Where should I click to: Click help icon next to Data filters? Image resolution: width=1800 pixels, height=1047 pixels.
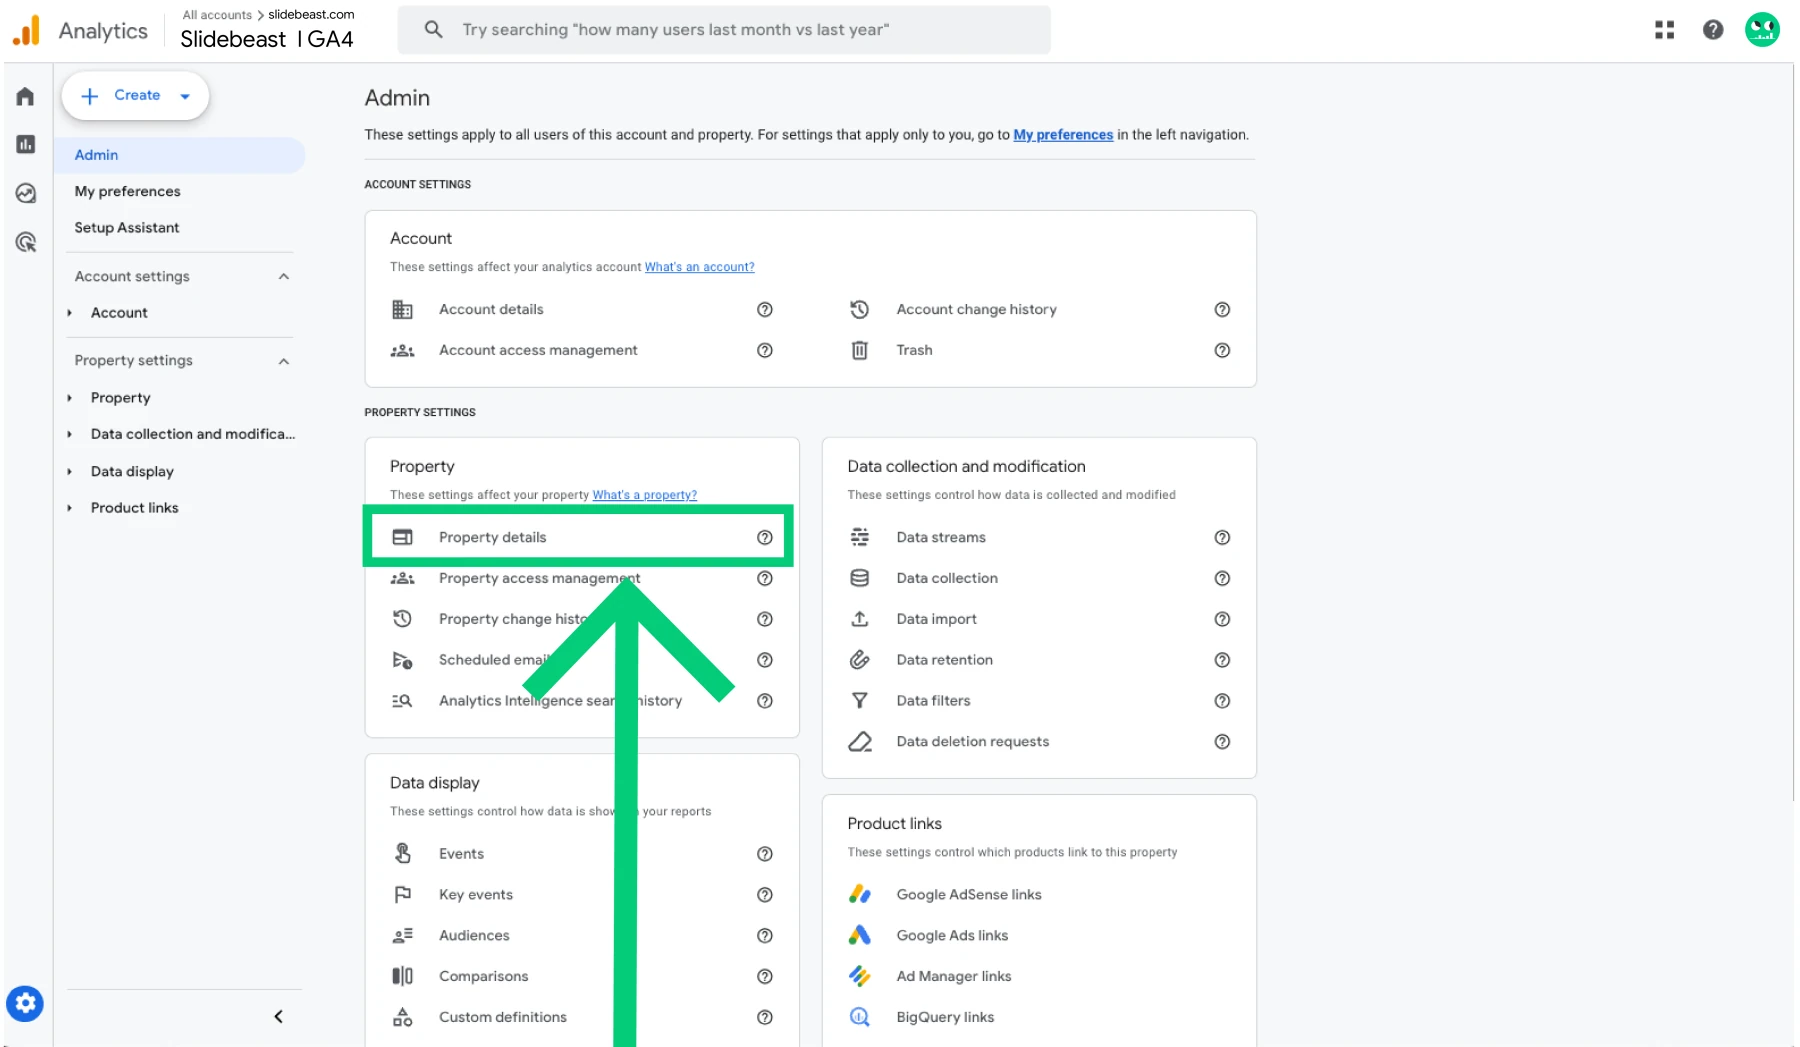pyautogui.click(x=1222, y=701)
